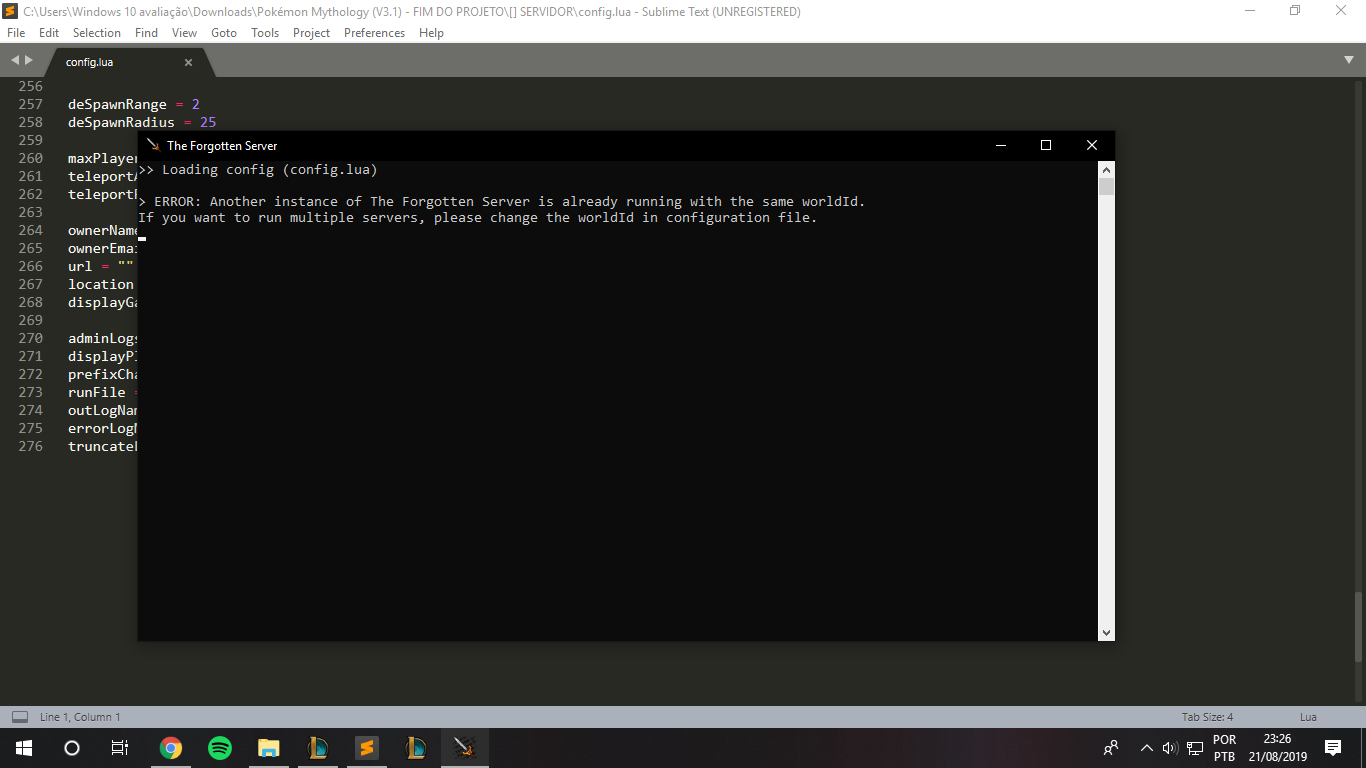
Task: Open Task View on the taskbar
Action: 120,748
